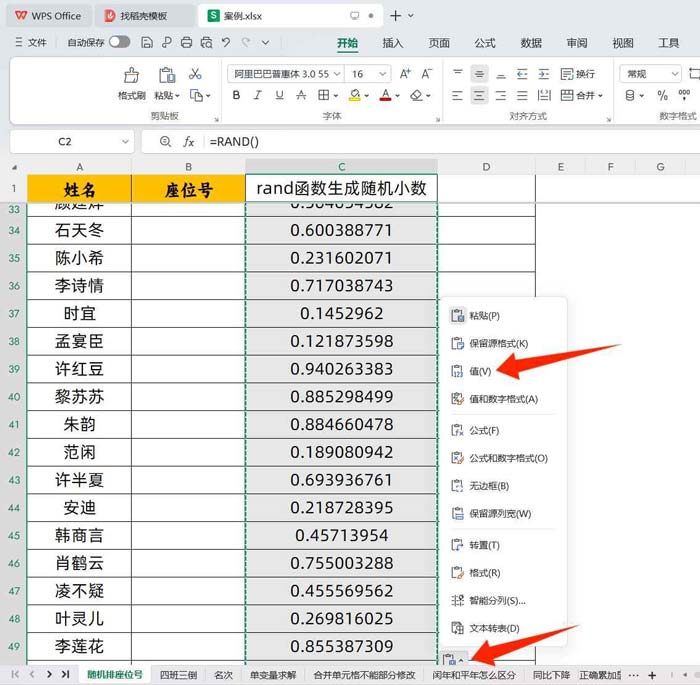
Task: Switch to the 四班三倒 sheet tab
Action: tap(178, 675)
